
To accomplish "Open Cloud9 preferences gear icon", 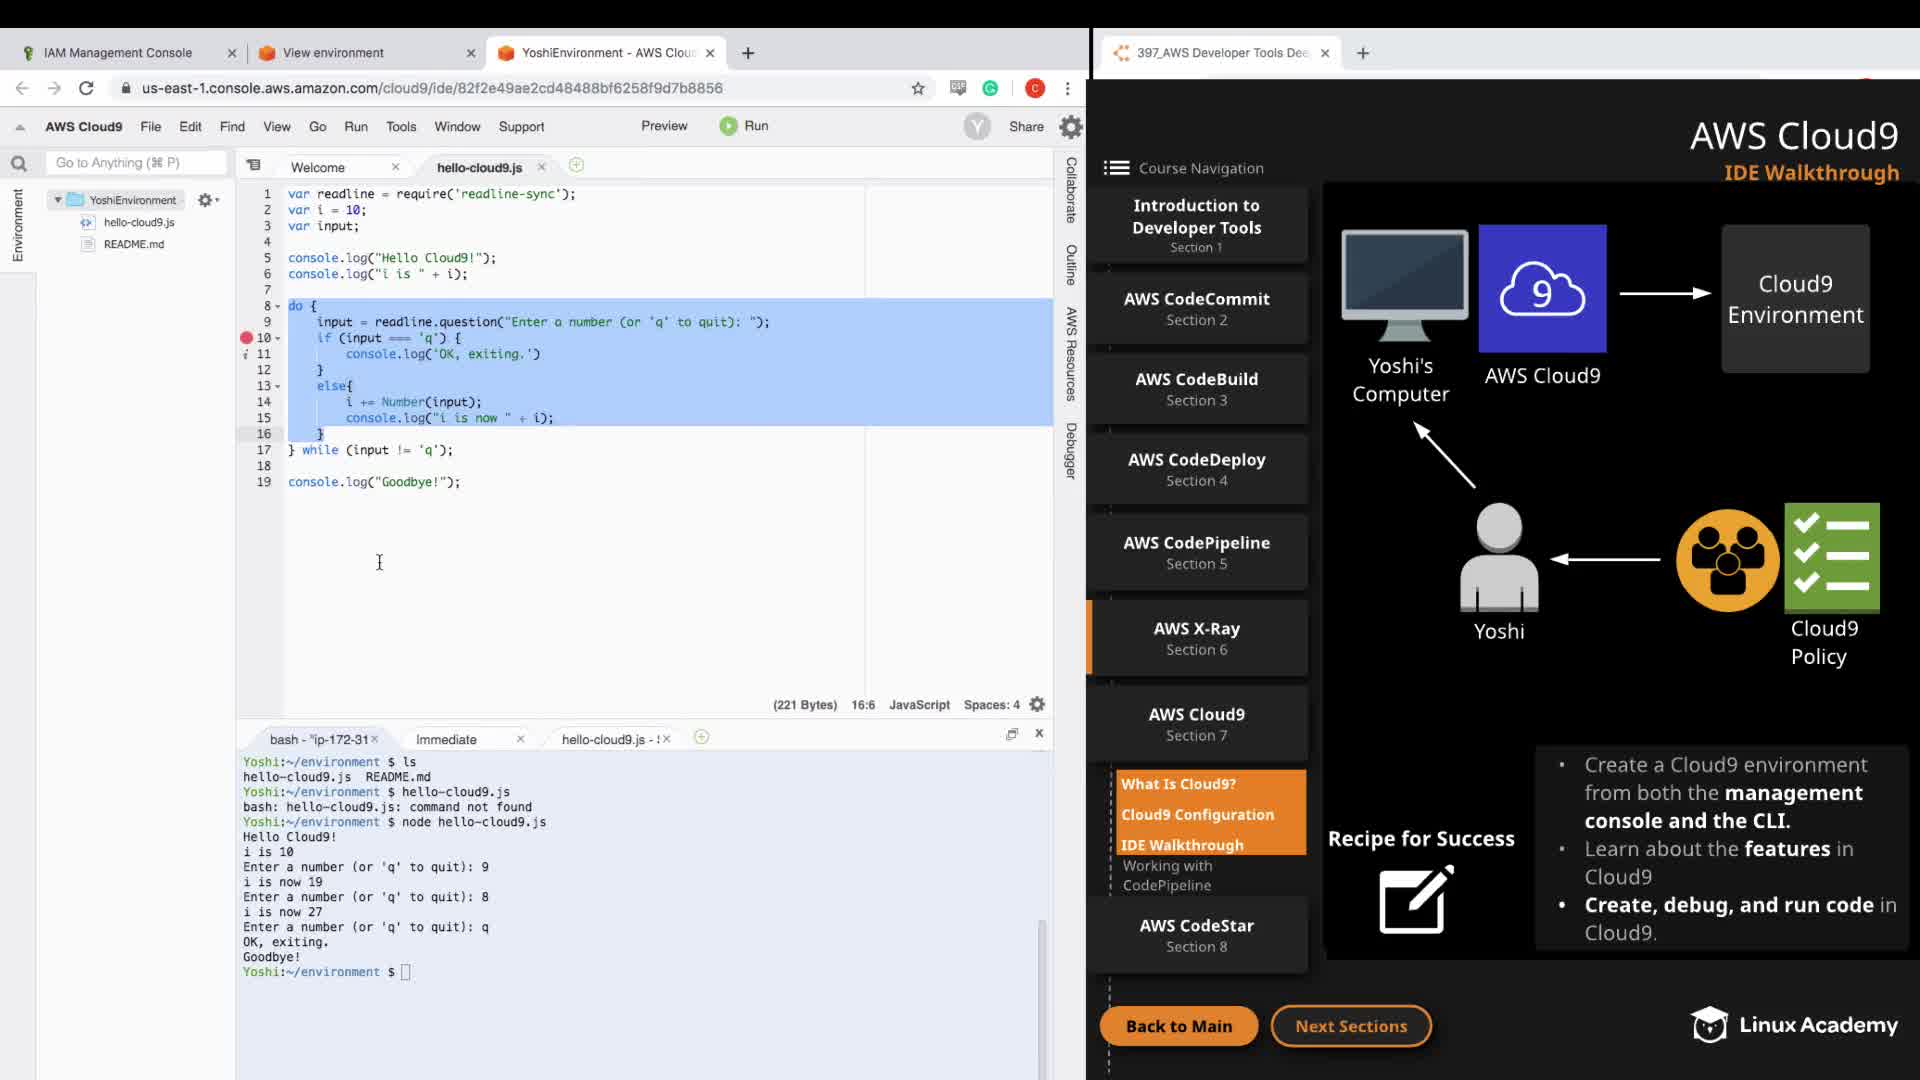I will [x=1070, y=127].
